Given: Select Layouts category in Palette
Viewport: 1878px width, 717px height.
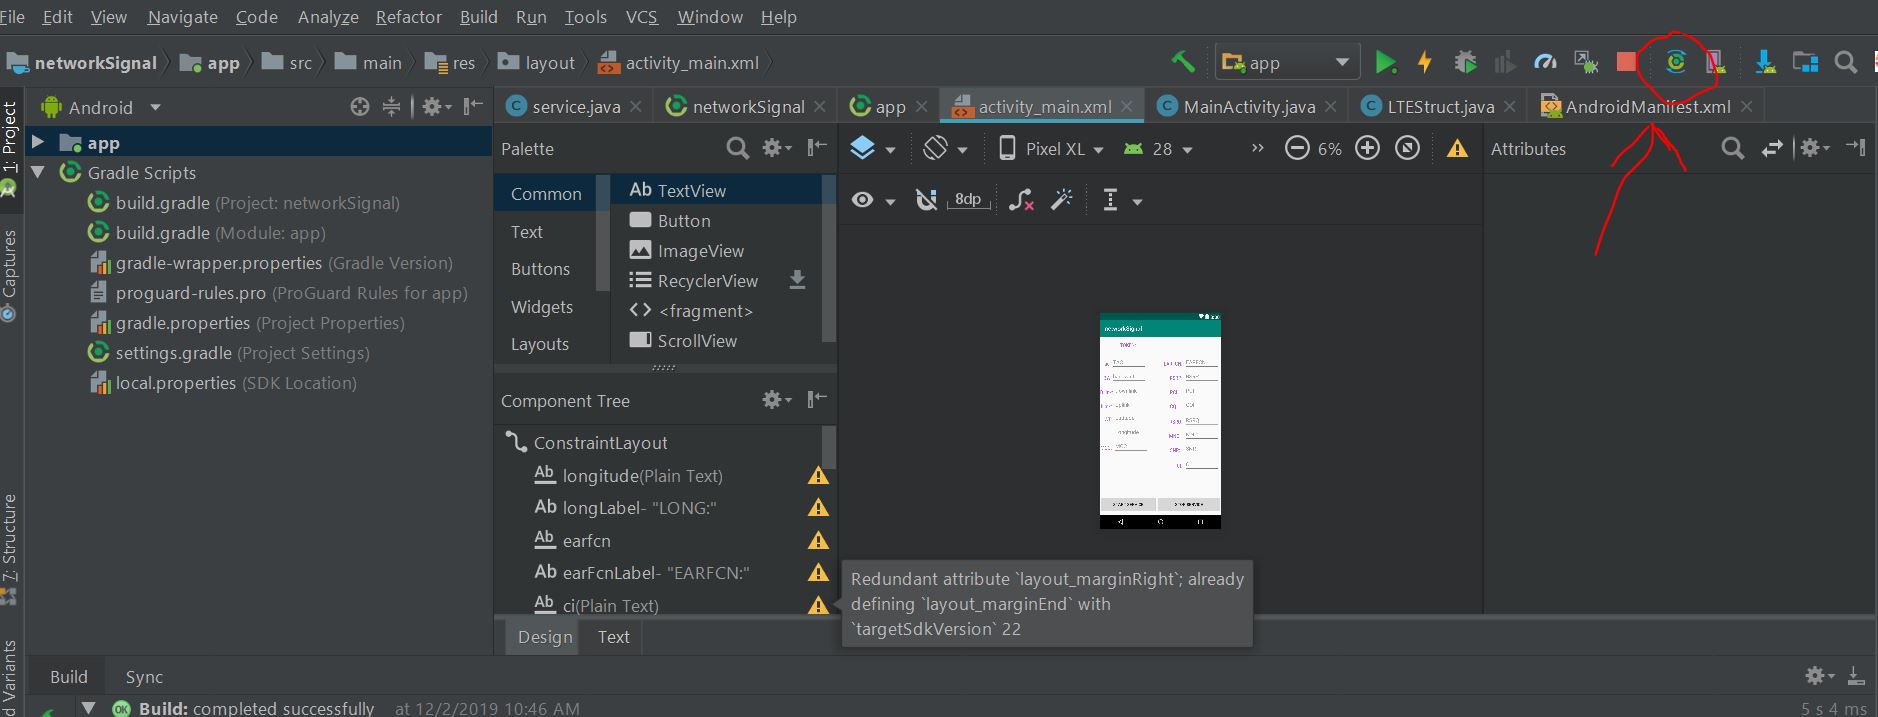Looking at the screenshot, I should point(540,344).
